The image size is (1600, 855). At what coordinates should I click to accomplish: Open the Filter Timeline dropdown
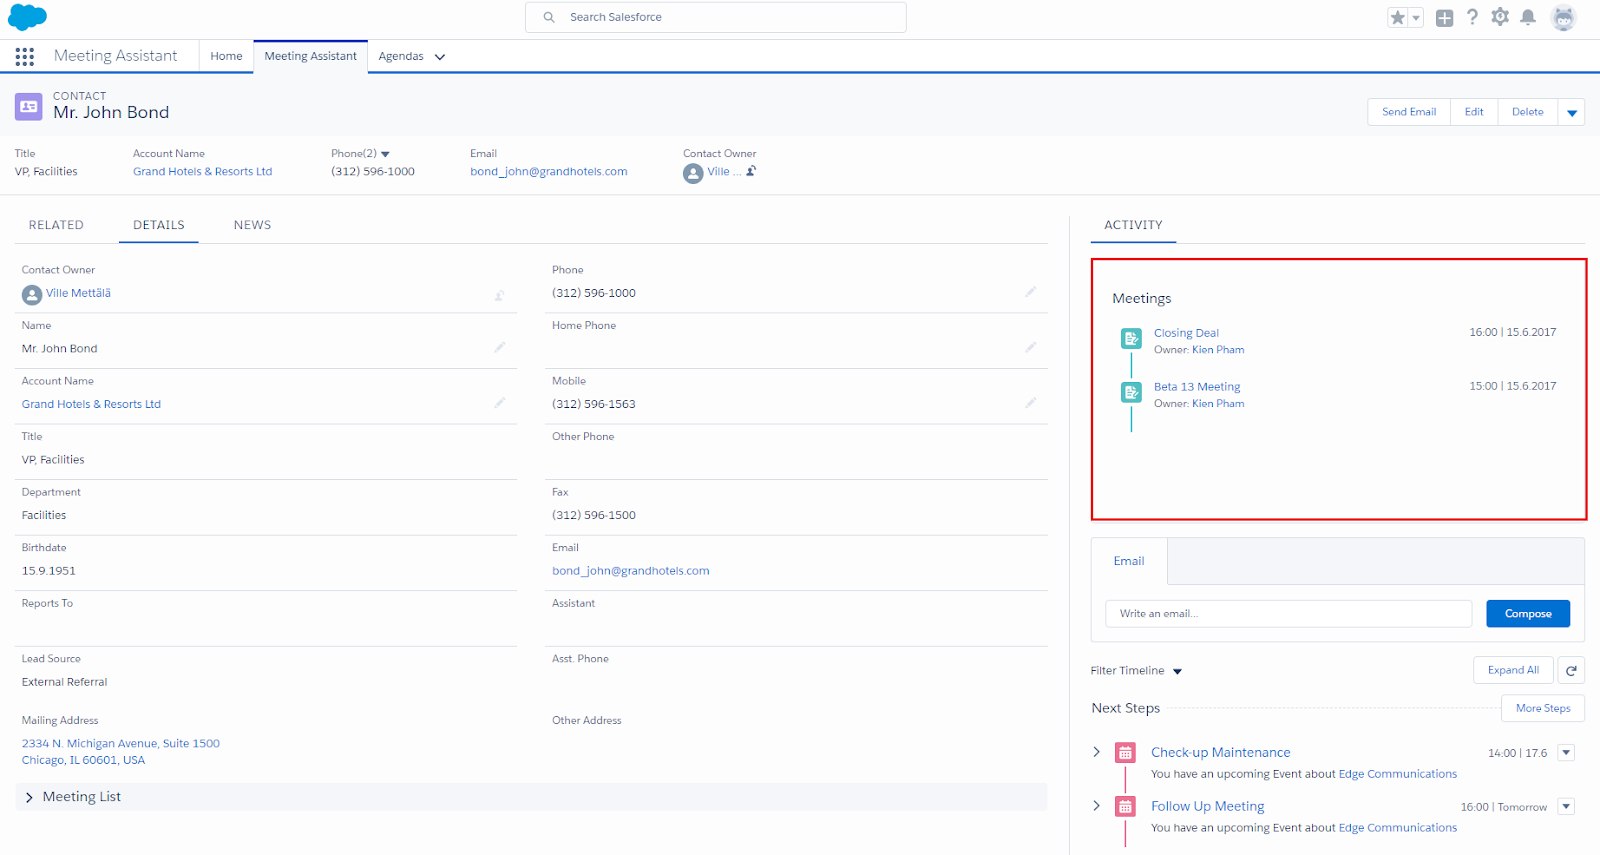point(1137,671)
